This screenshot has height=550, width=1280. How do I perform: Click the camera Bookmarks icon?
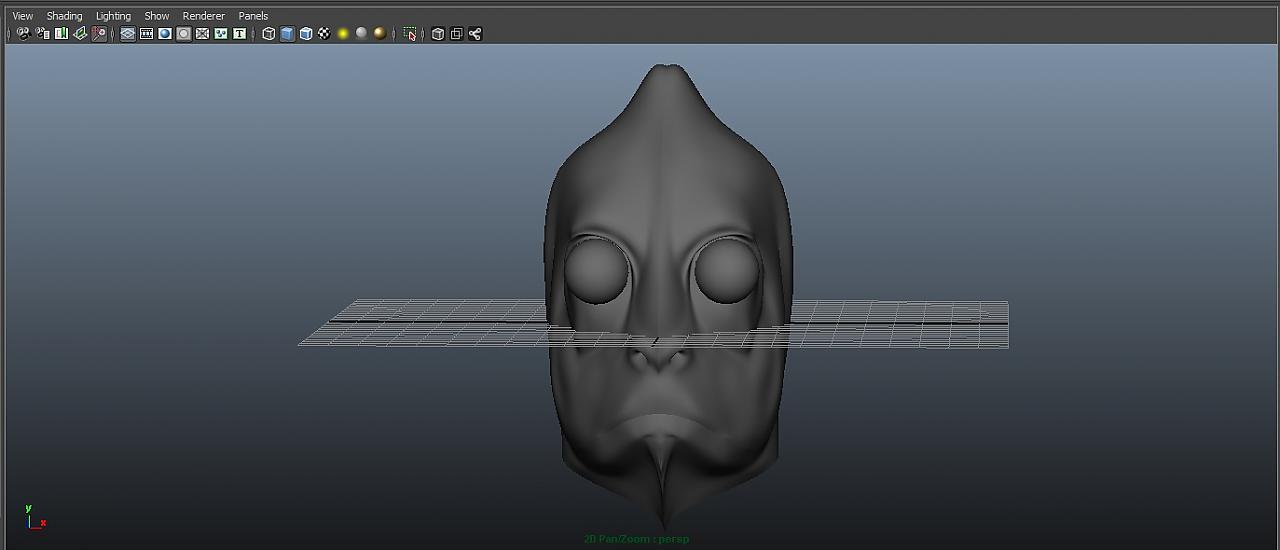tap(62, 34)
